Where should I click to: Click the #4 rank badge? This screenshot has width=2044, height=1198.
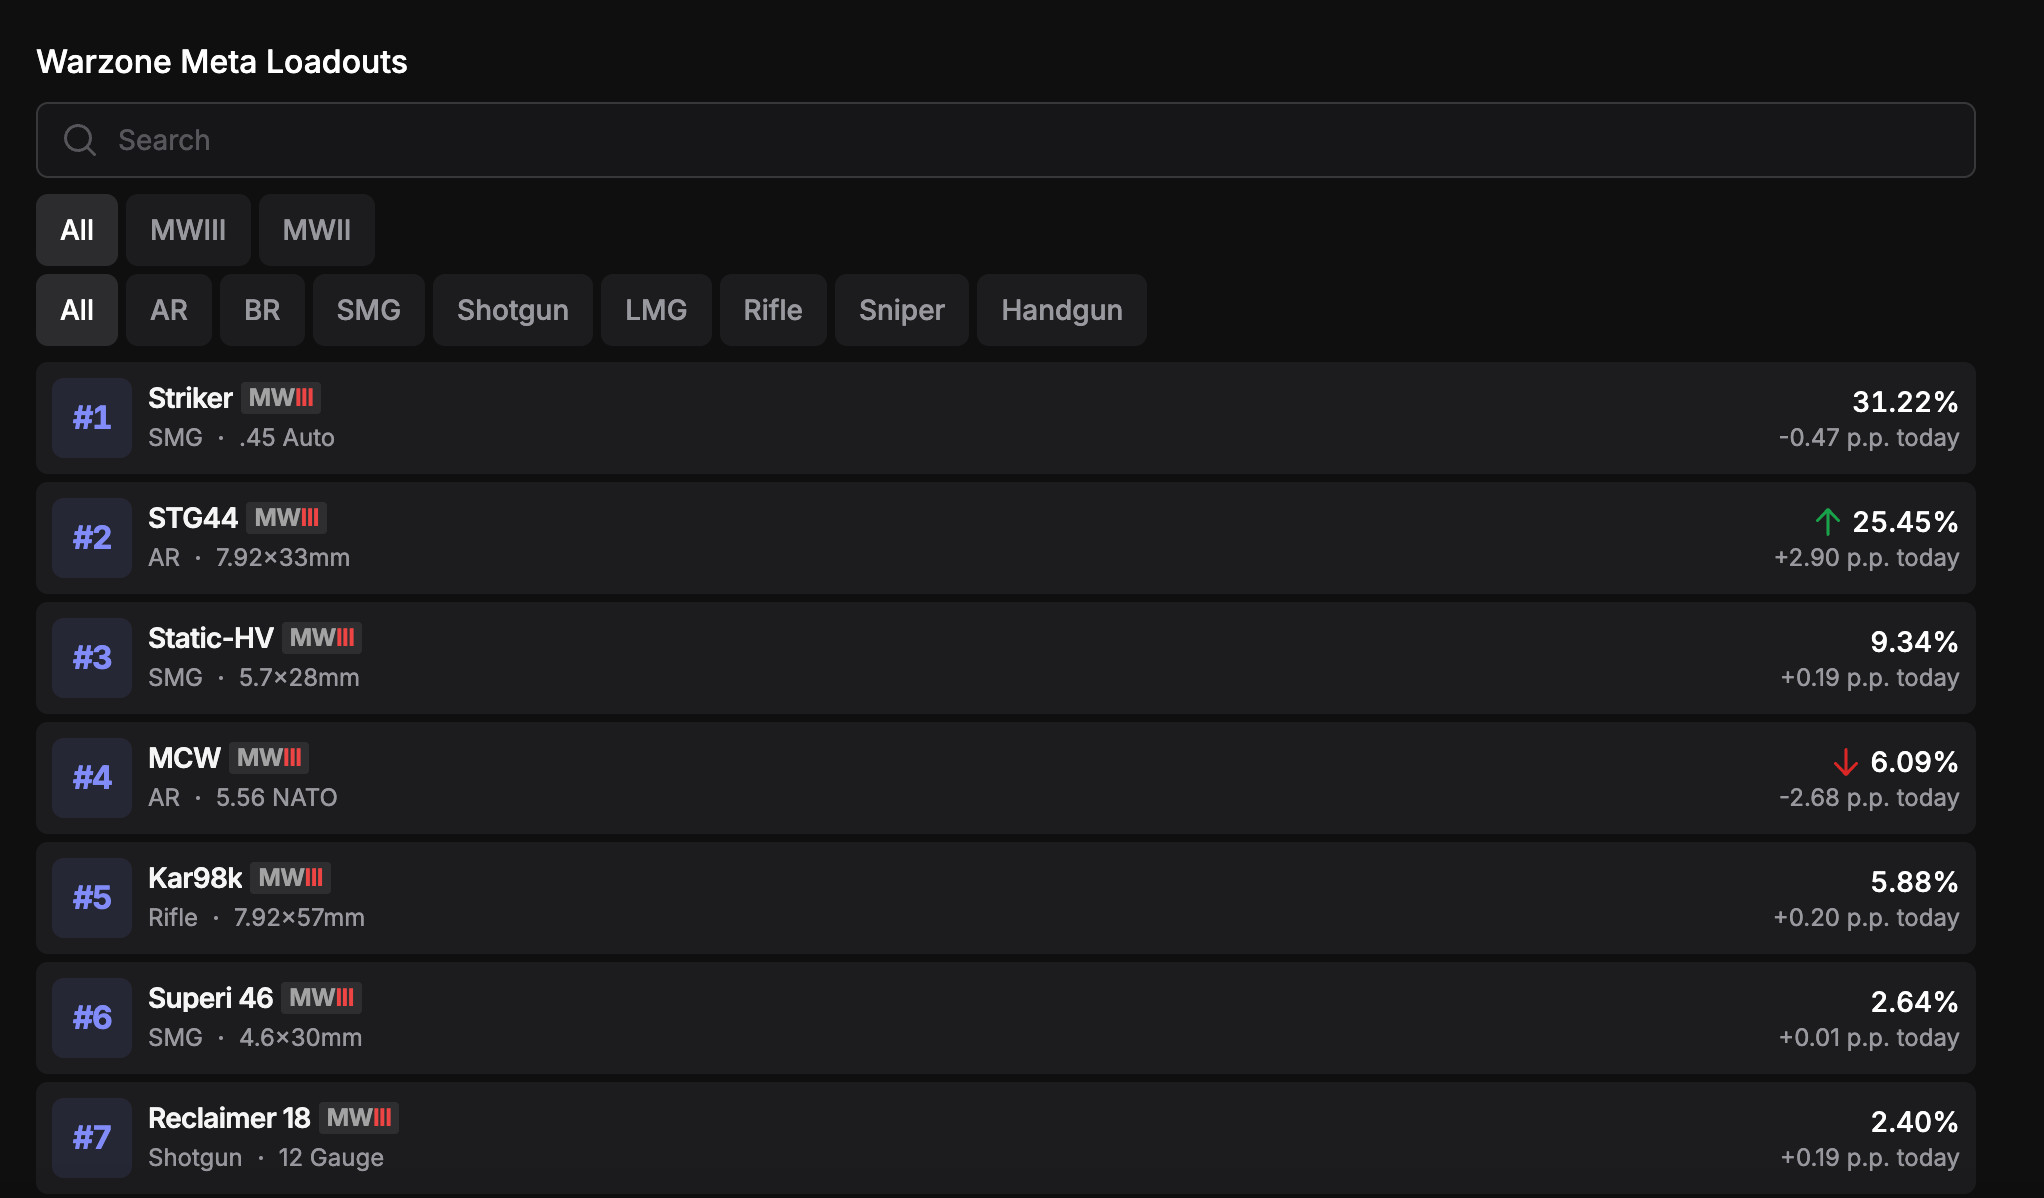click(92, 778)
